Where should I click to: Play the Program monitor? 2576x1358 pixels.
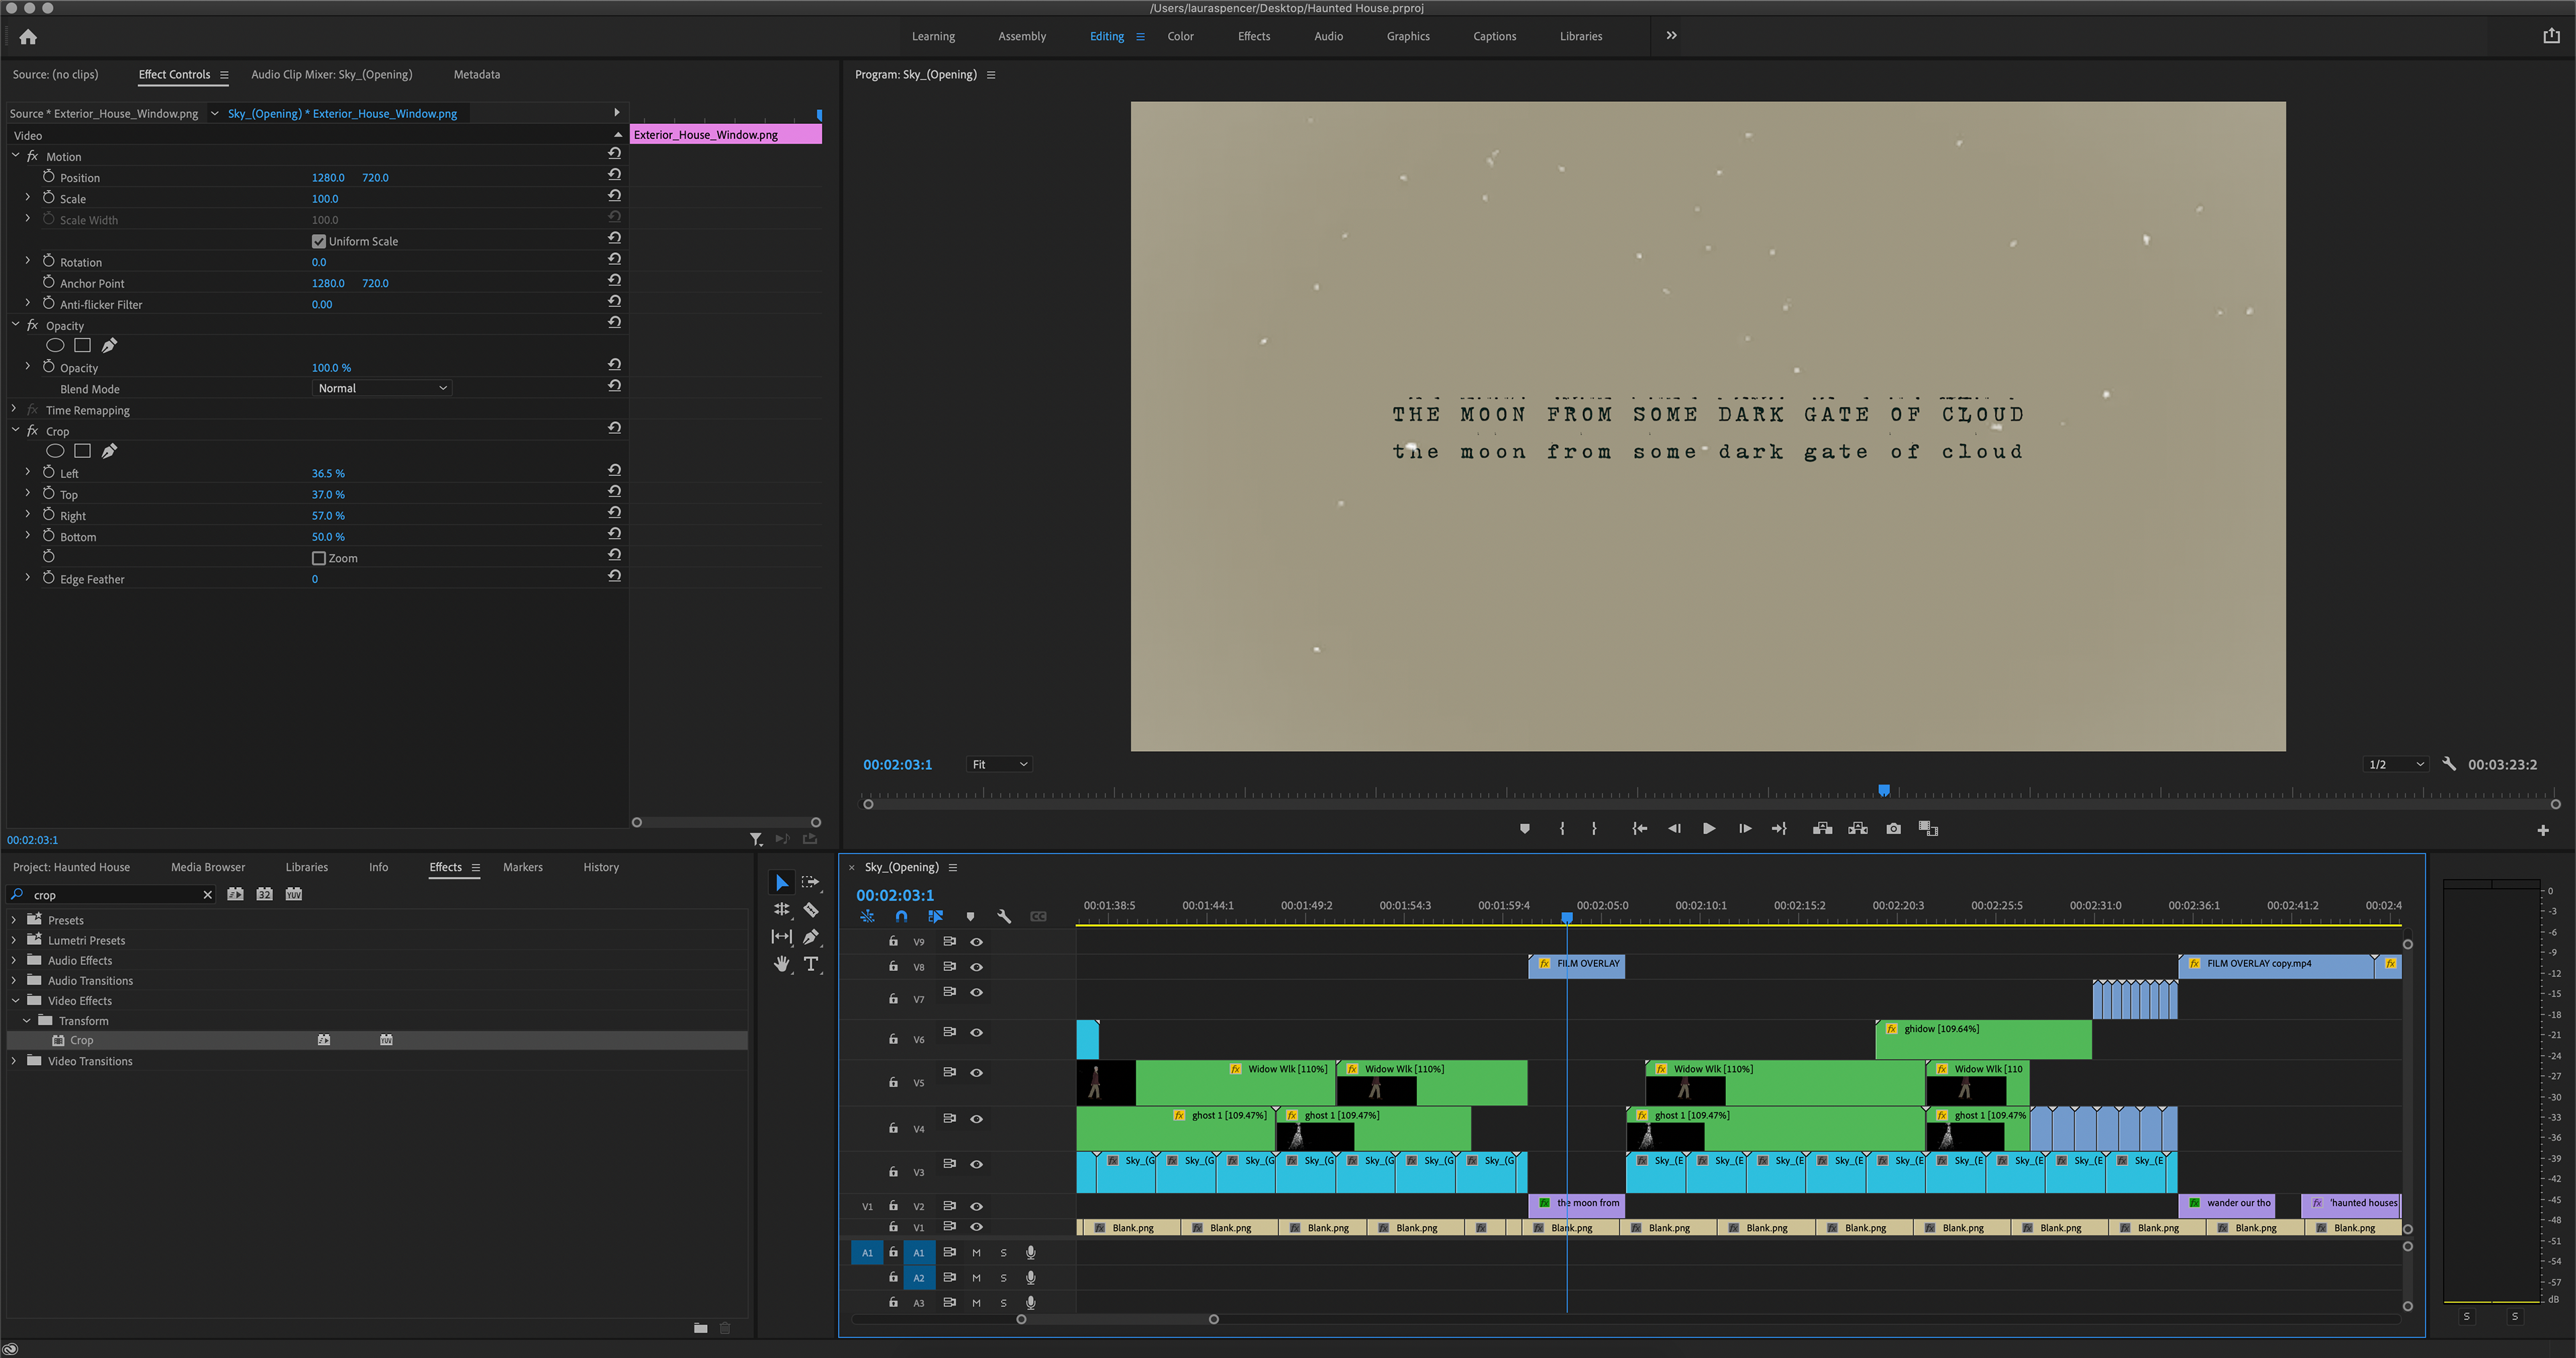point(1709,828)
